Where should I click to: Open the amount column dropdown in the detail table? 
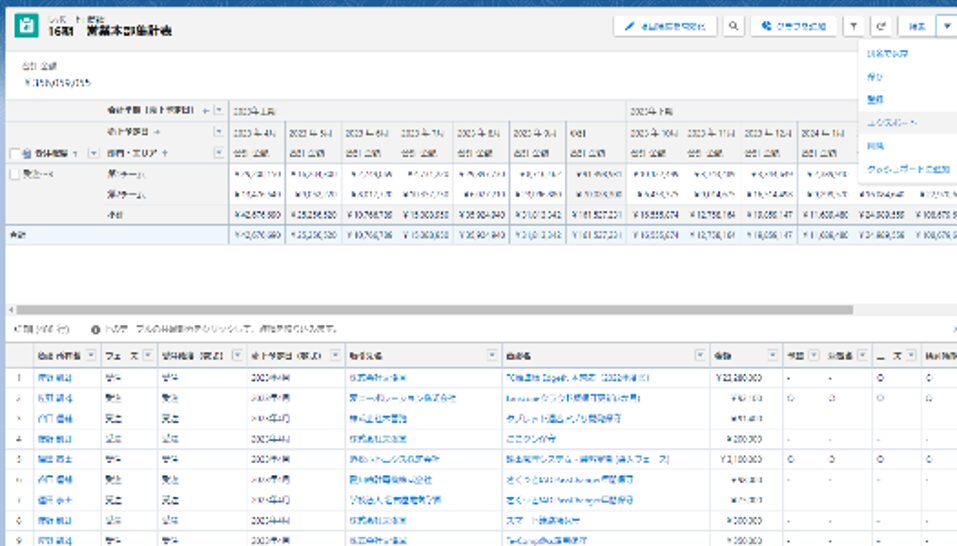pos(773,355)
